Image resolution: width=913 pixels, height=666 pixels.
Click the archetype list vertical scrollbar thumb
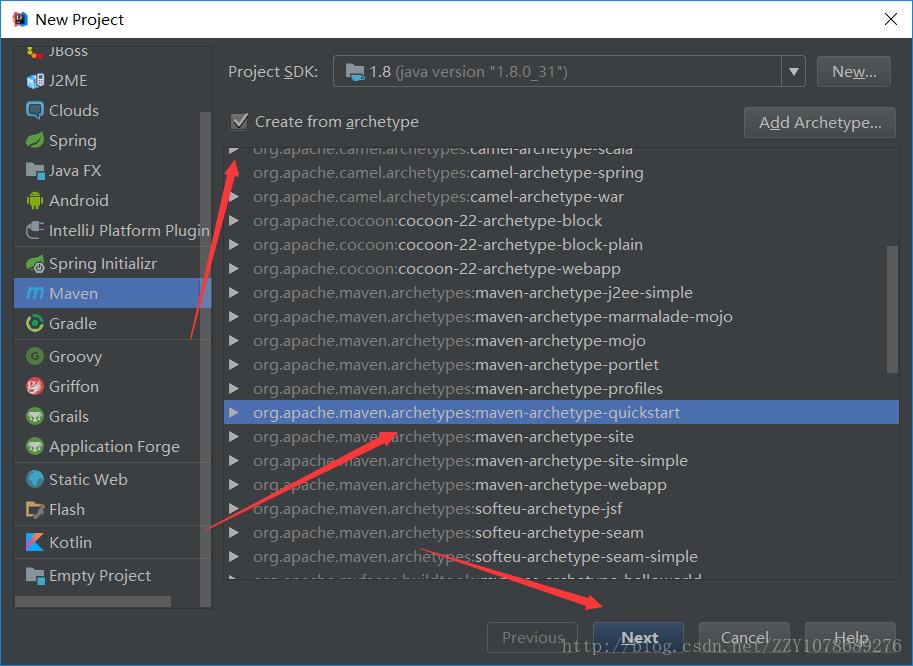point(892,309)
